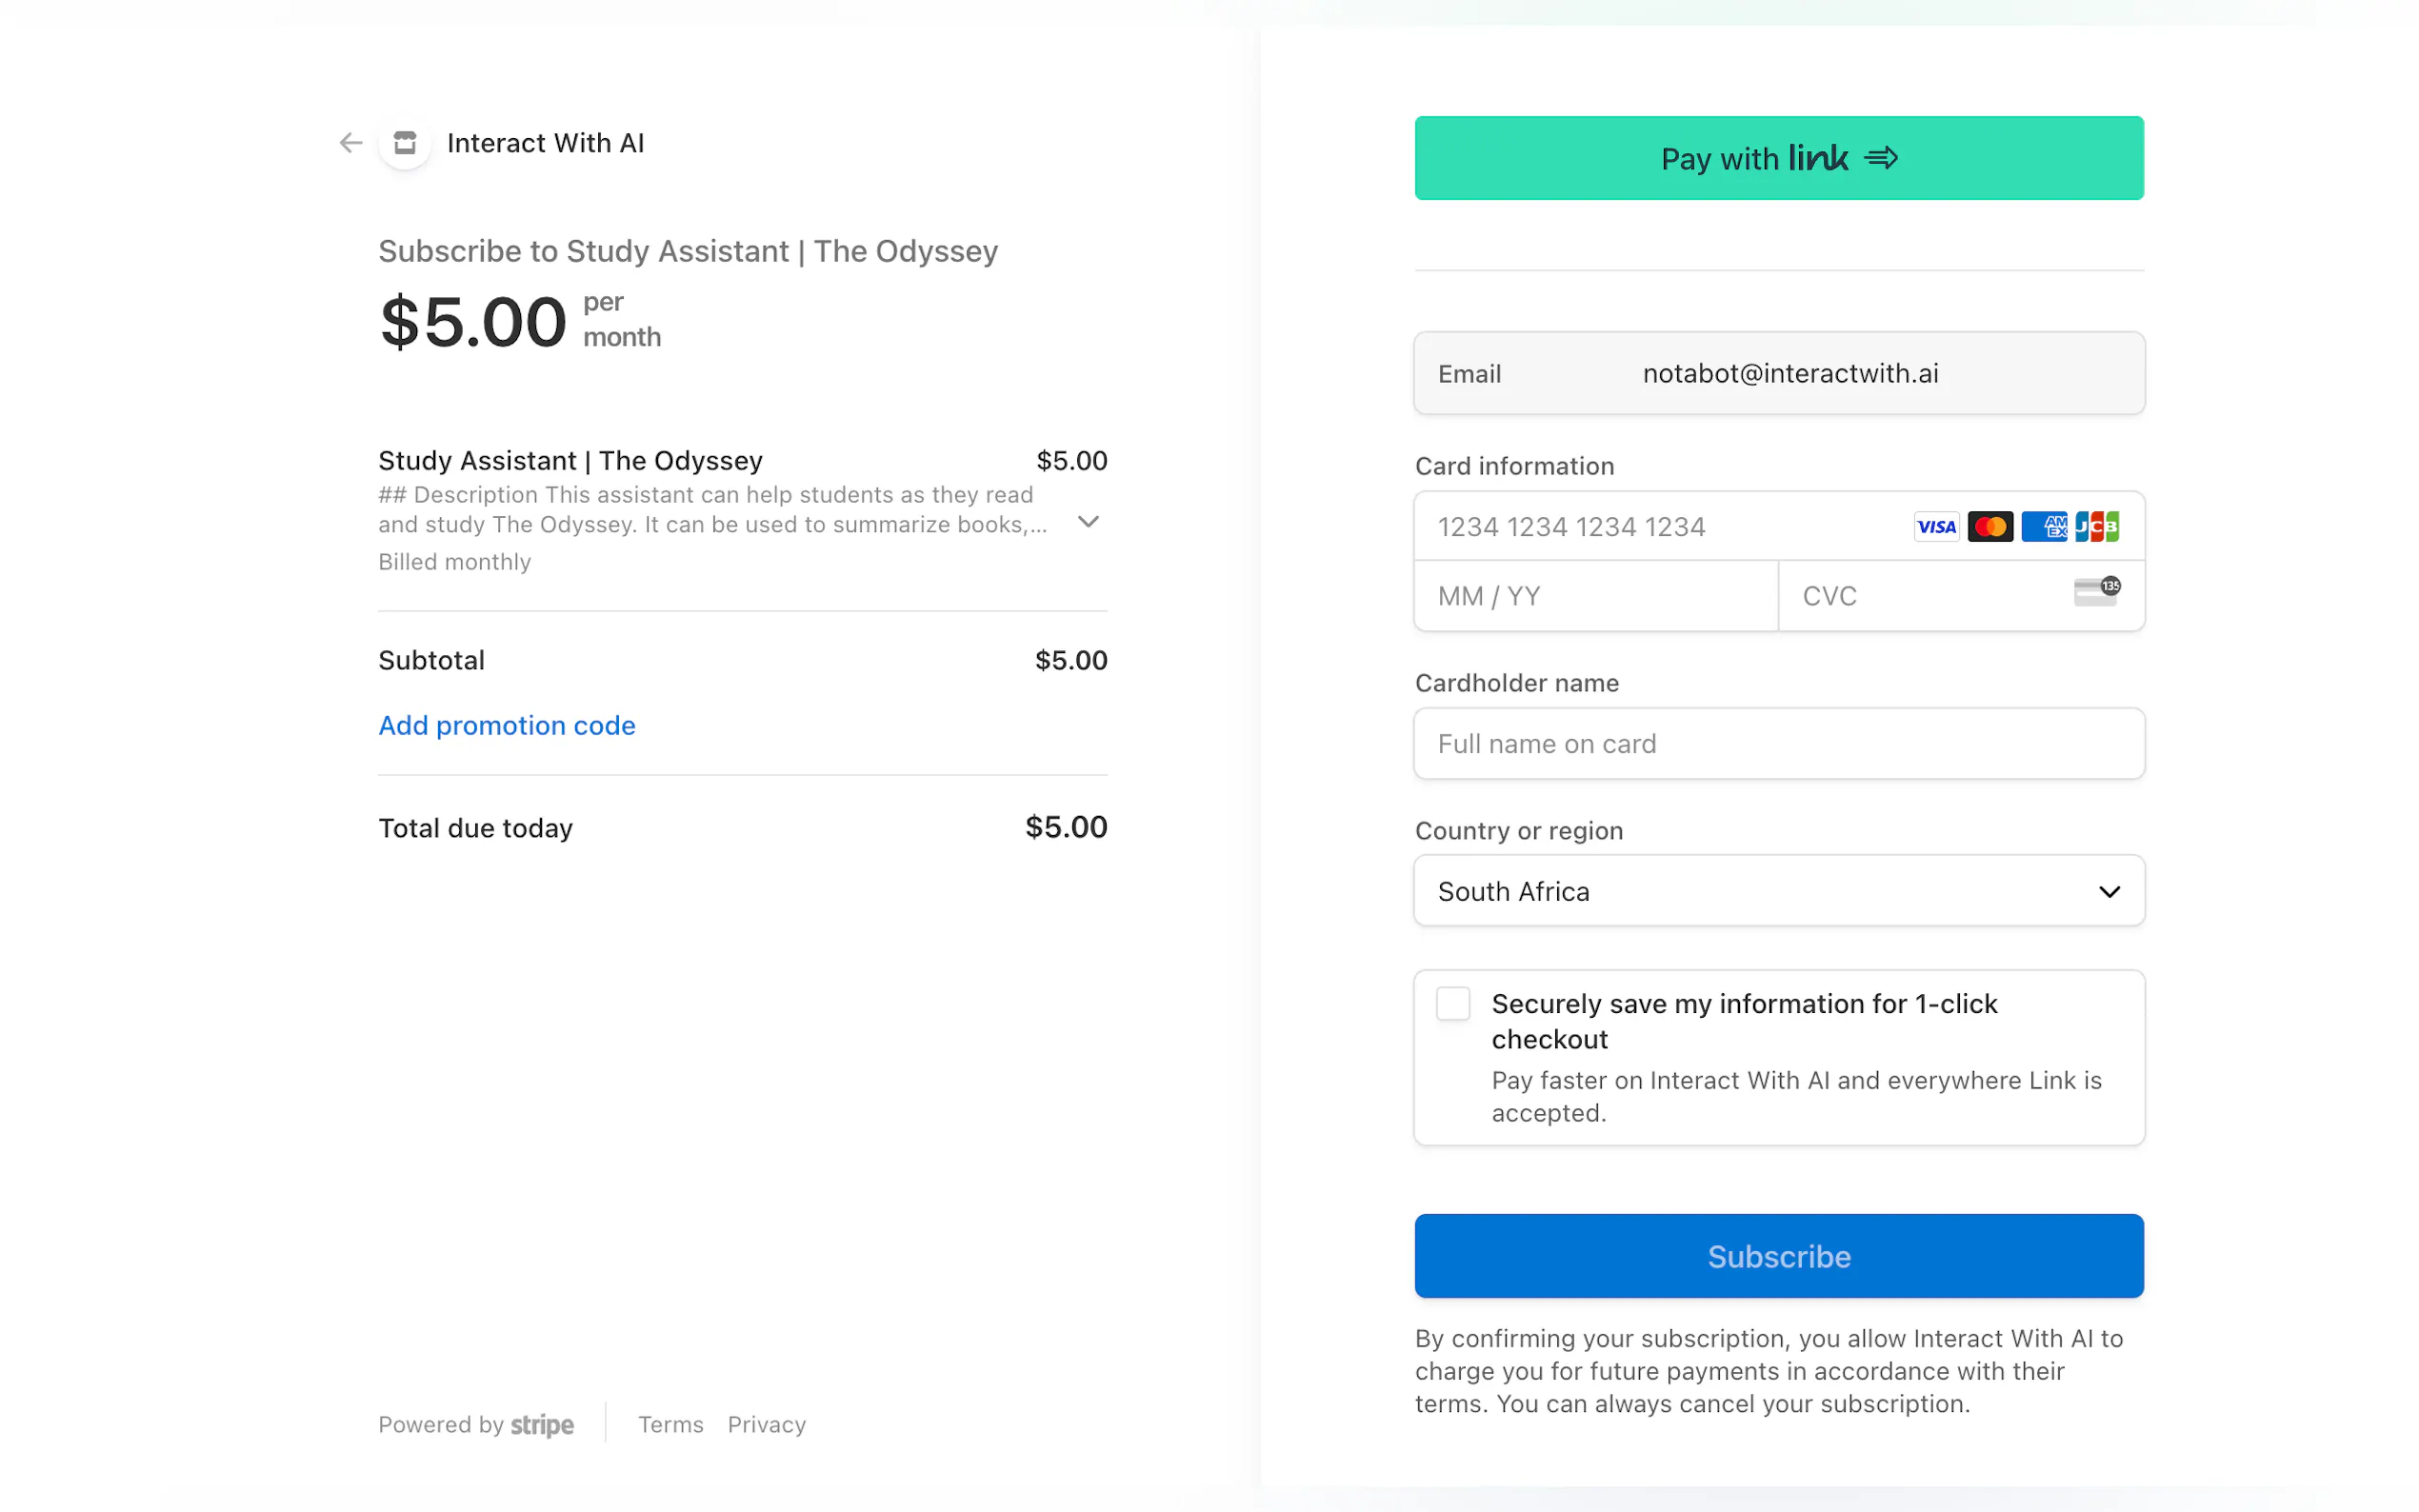
Task: Open the Privacy link
Action: tap(766, 1424)
